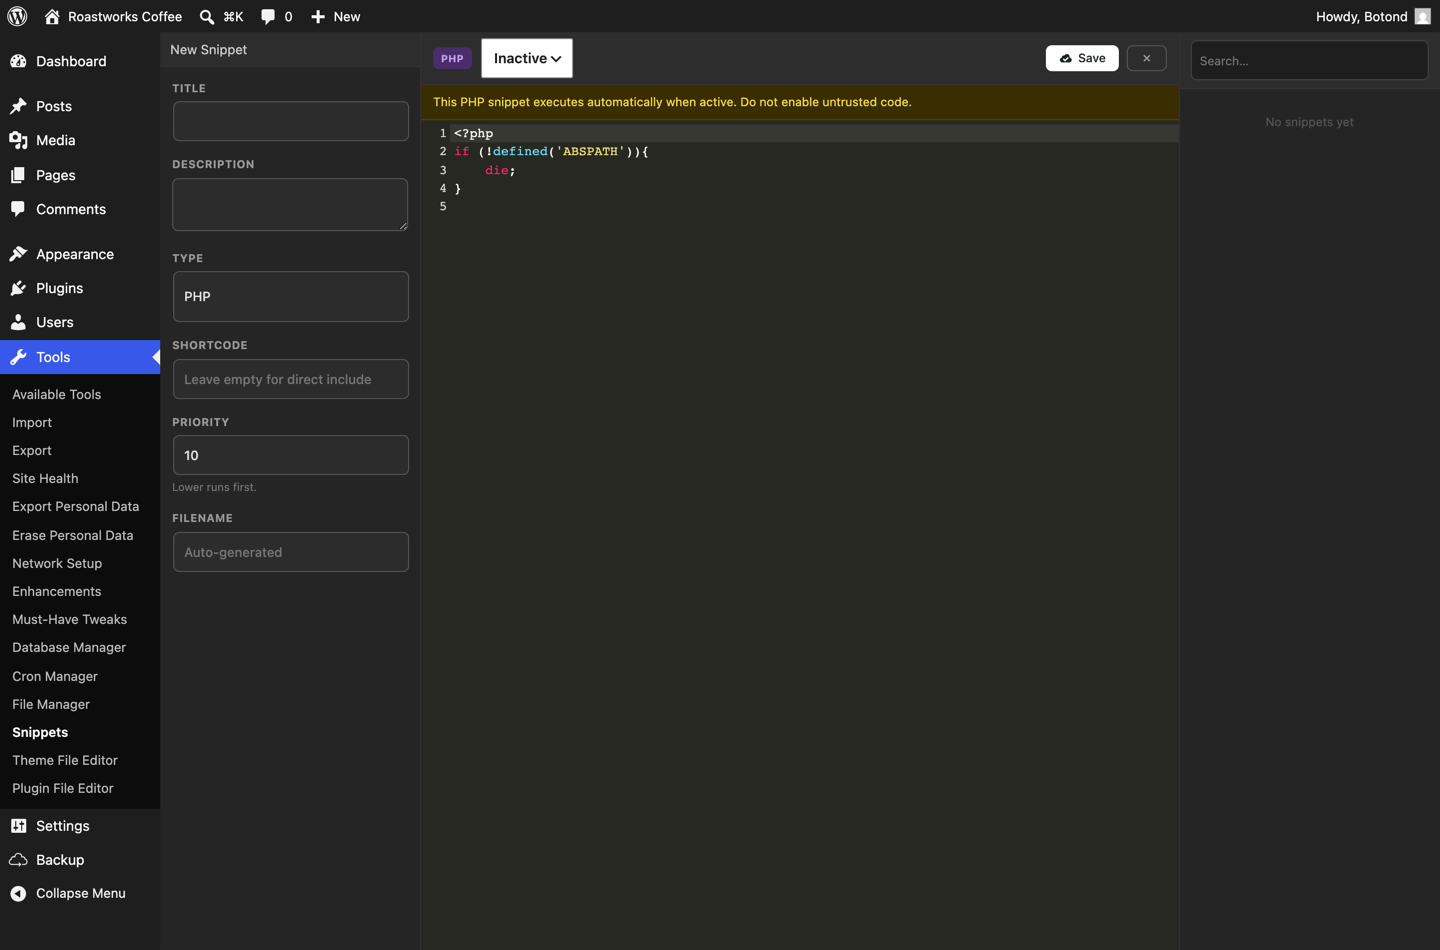Image resolution: width=1440 pixels, height=950 pixels.
Task: Click line number 5 in editor gutter
Action: [x=443, y=206]
